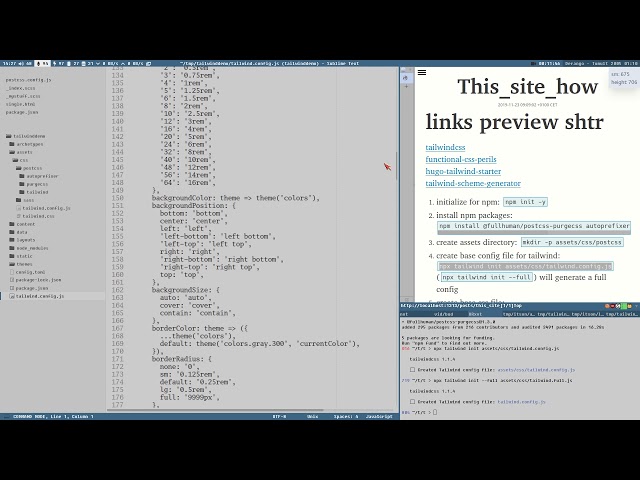Click the 'npm init -y' code snippet
Screen dimensions: 640x480
525,202
